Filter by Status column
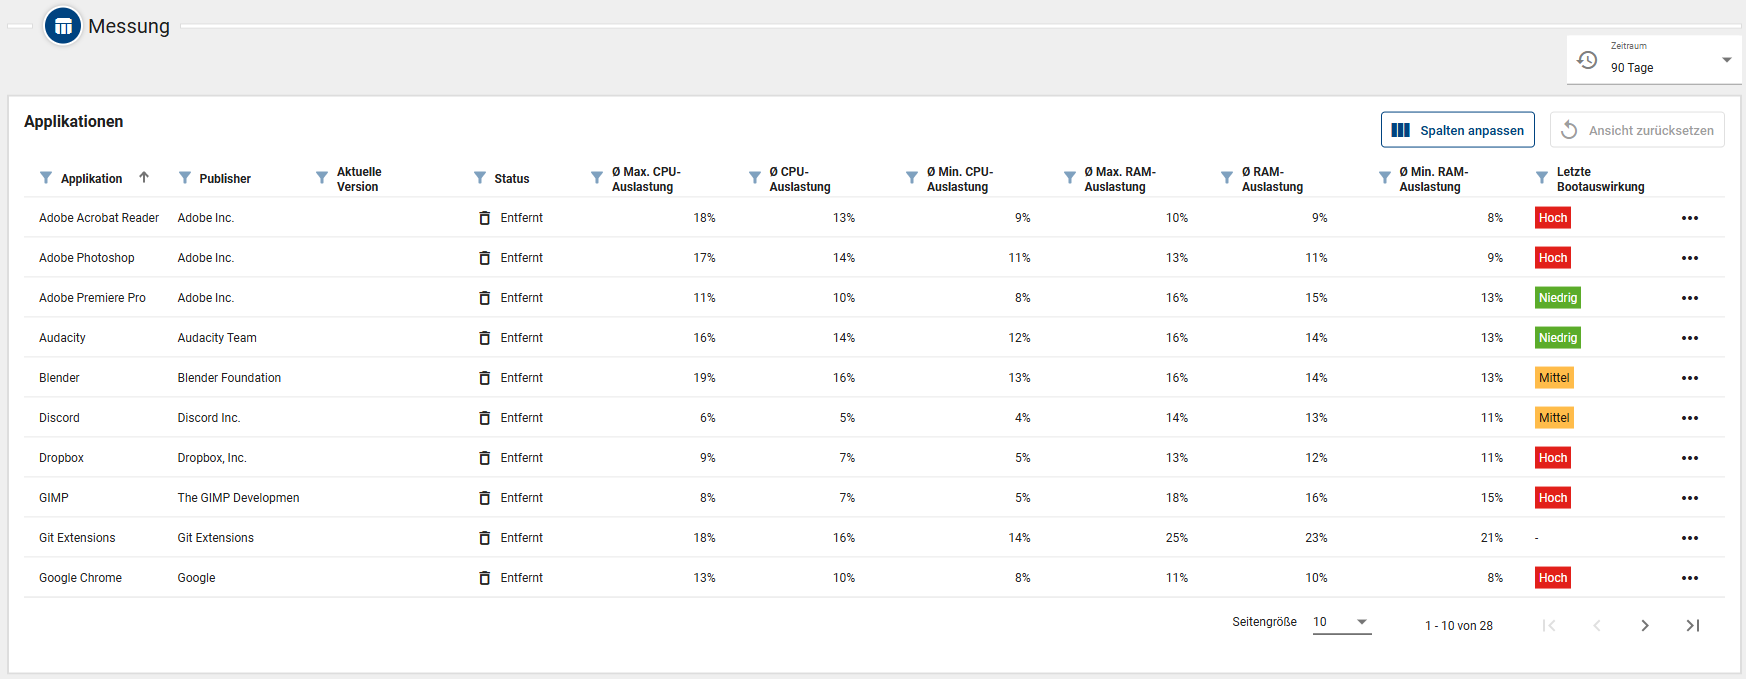Screen dimensions: 1746x679 coord(480,178)
